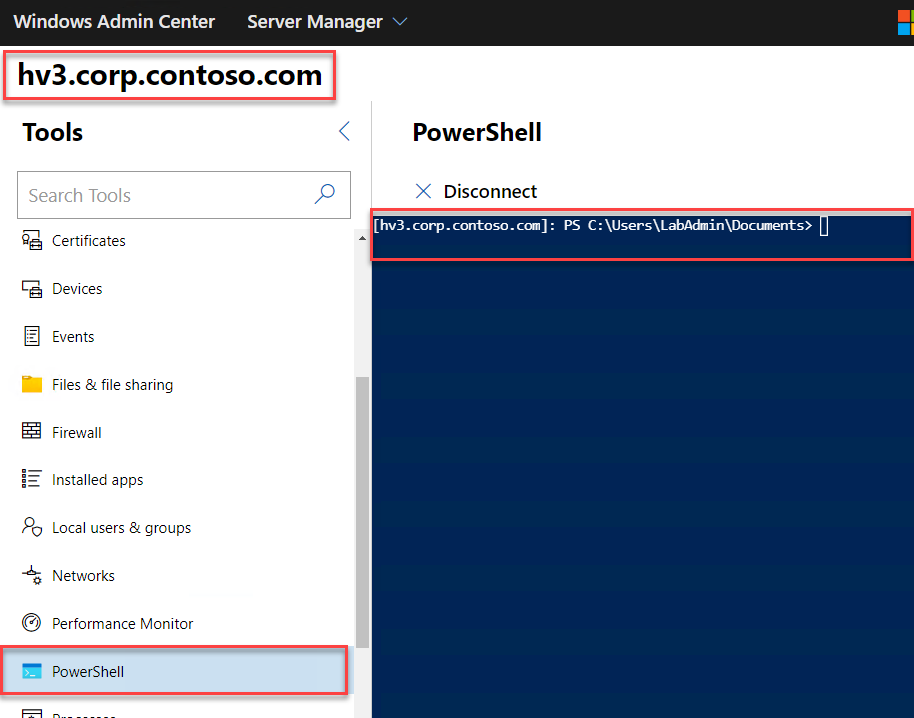Open Performance Monitor
The height and width of the screenshot is (718, 914).
(177, 624)
